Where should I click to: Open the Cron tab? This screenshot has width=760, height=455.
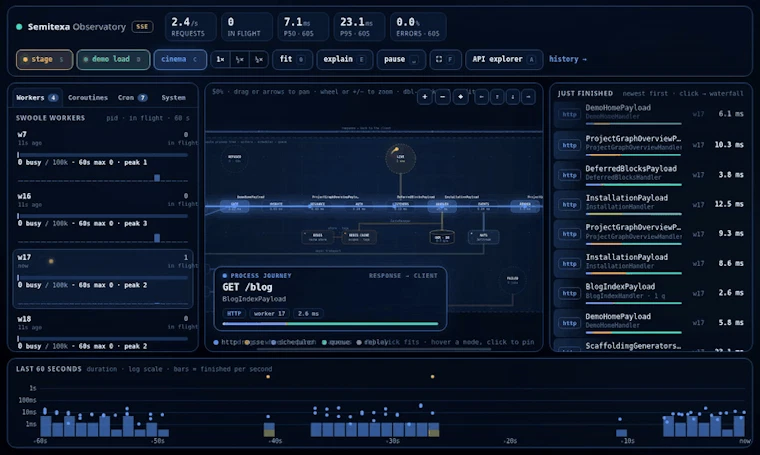coord(132,97)
